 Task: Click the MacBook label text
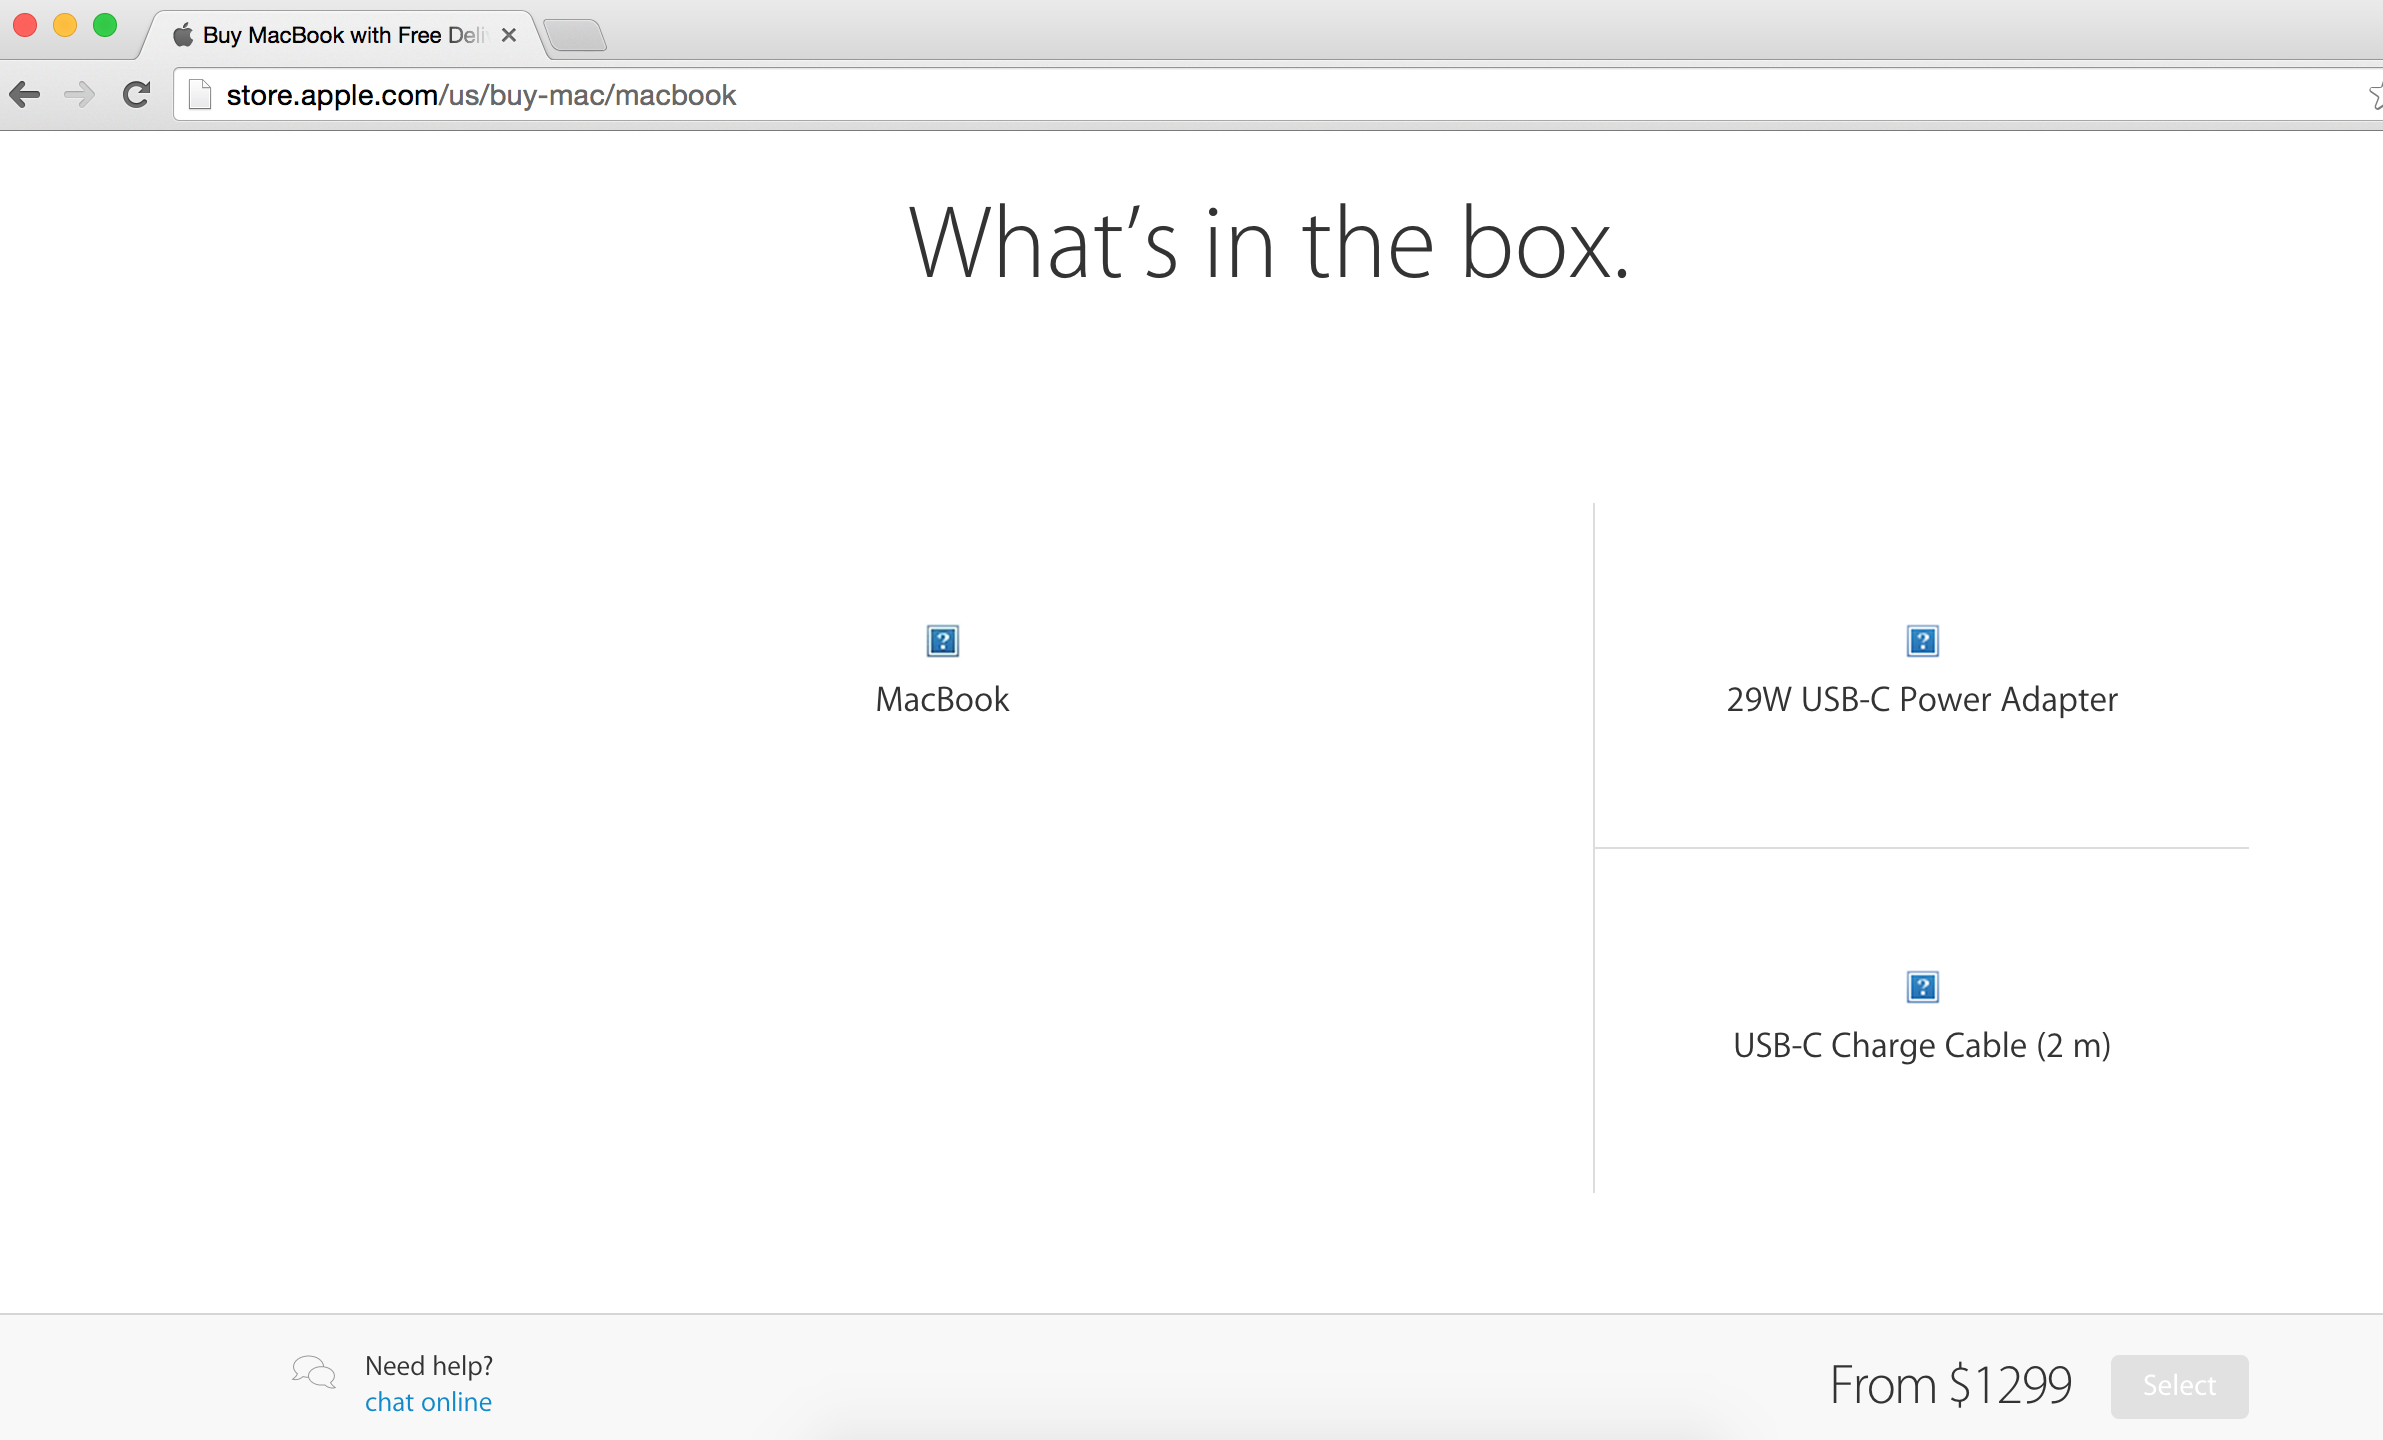click(942, 699)
